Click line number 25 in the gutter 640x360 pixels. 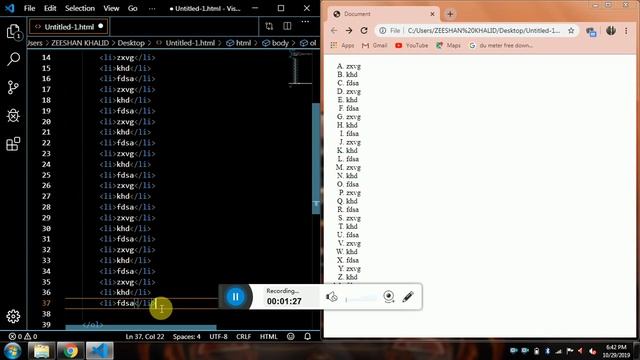(46, 175)
